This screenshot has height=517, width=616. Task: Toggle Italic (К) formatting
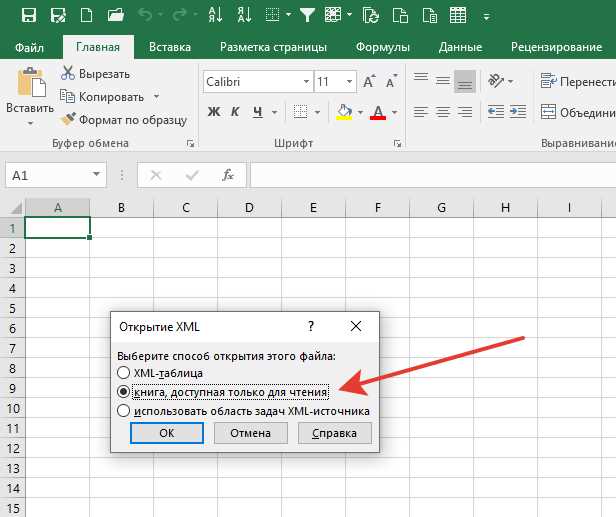click(235, 112)
